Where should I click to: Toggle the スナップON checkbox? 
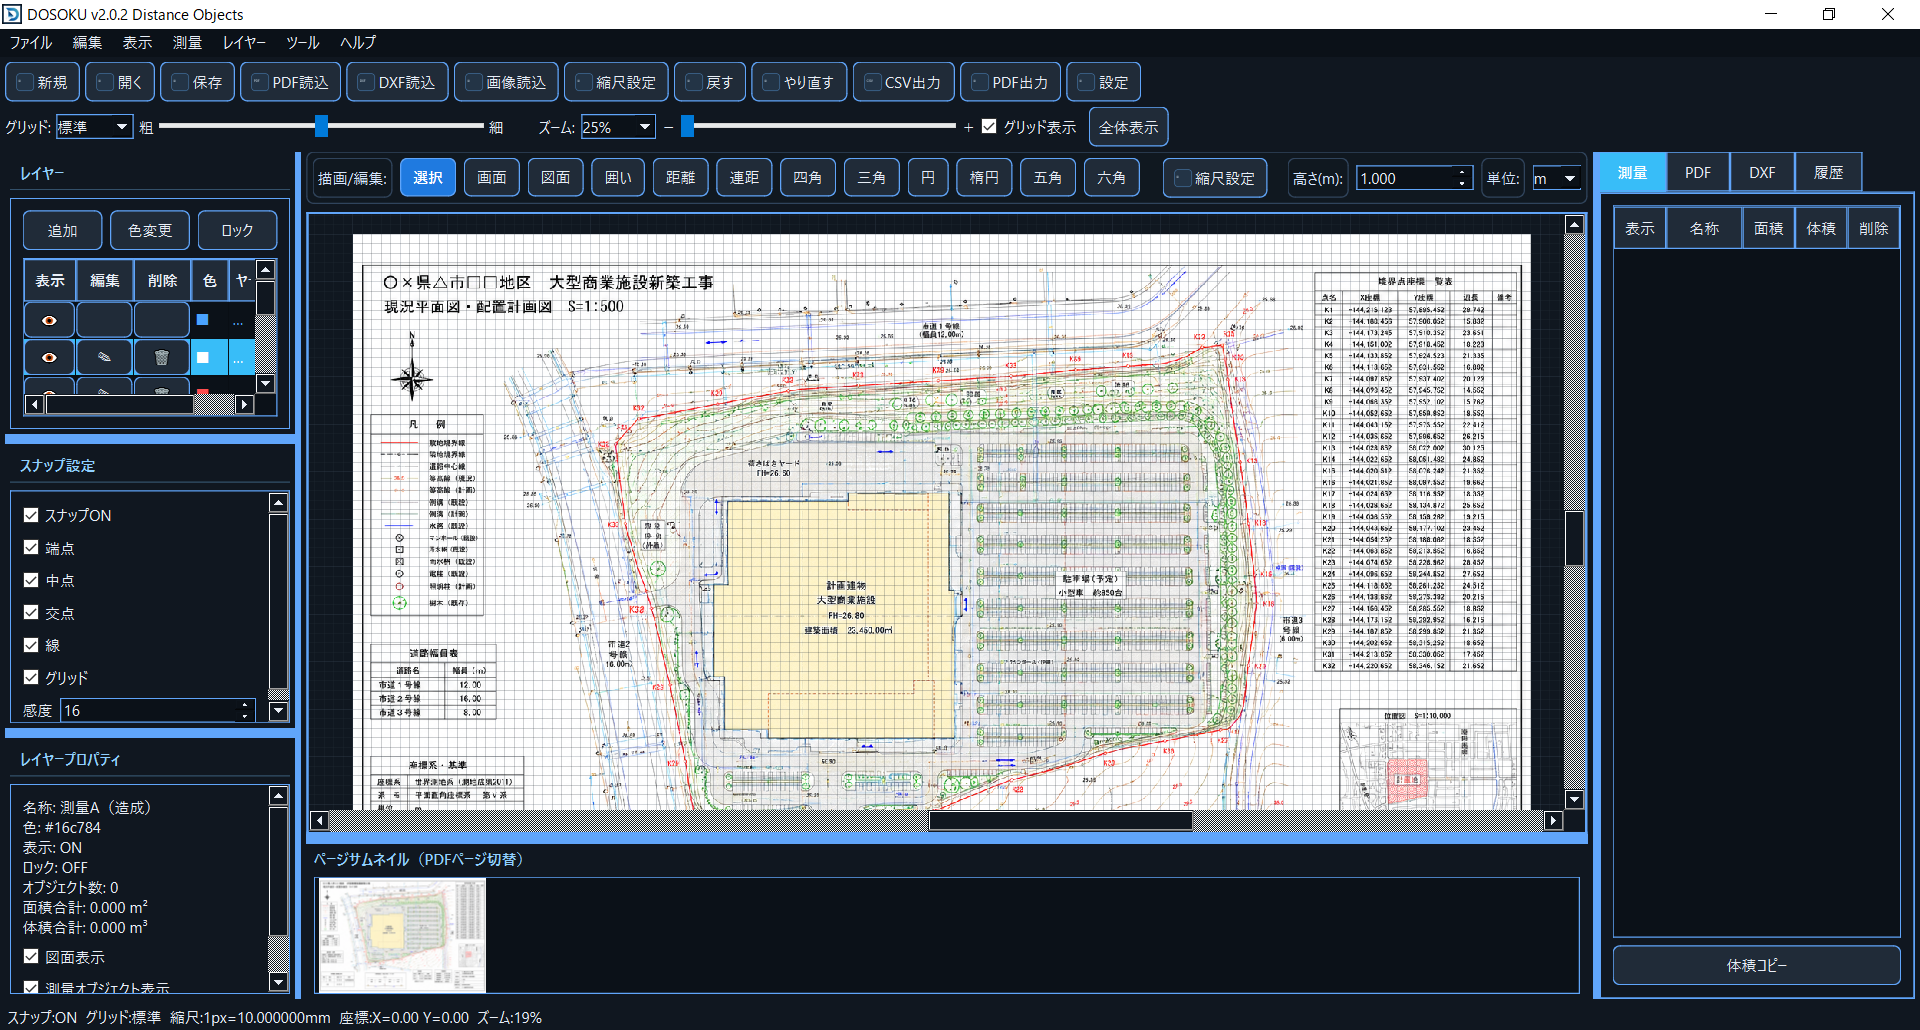pos(31,515)
